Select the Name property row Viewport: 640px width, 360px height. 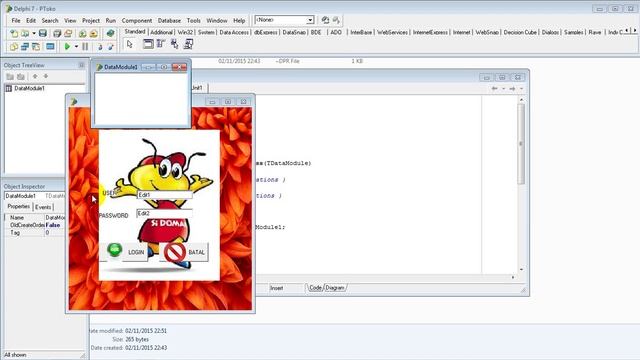click(35, 218)
